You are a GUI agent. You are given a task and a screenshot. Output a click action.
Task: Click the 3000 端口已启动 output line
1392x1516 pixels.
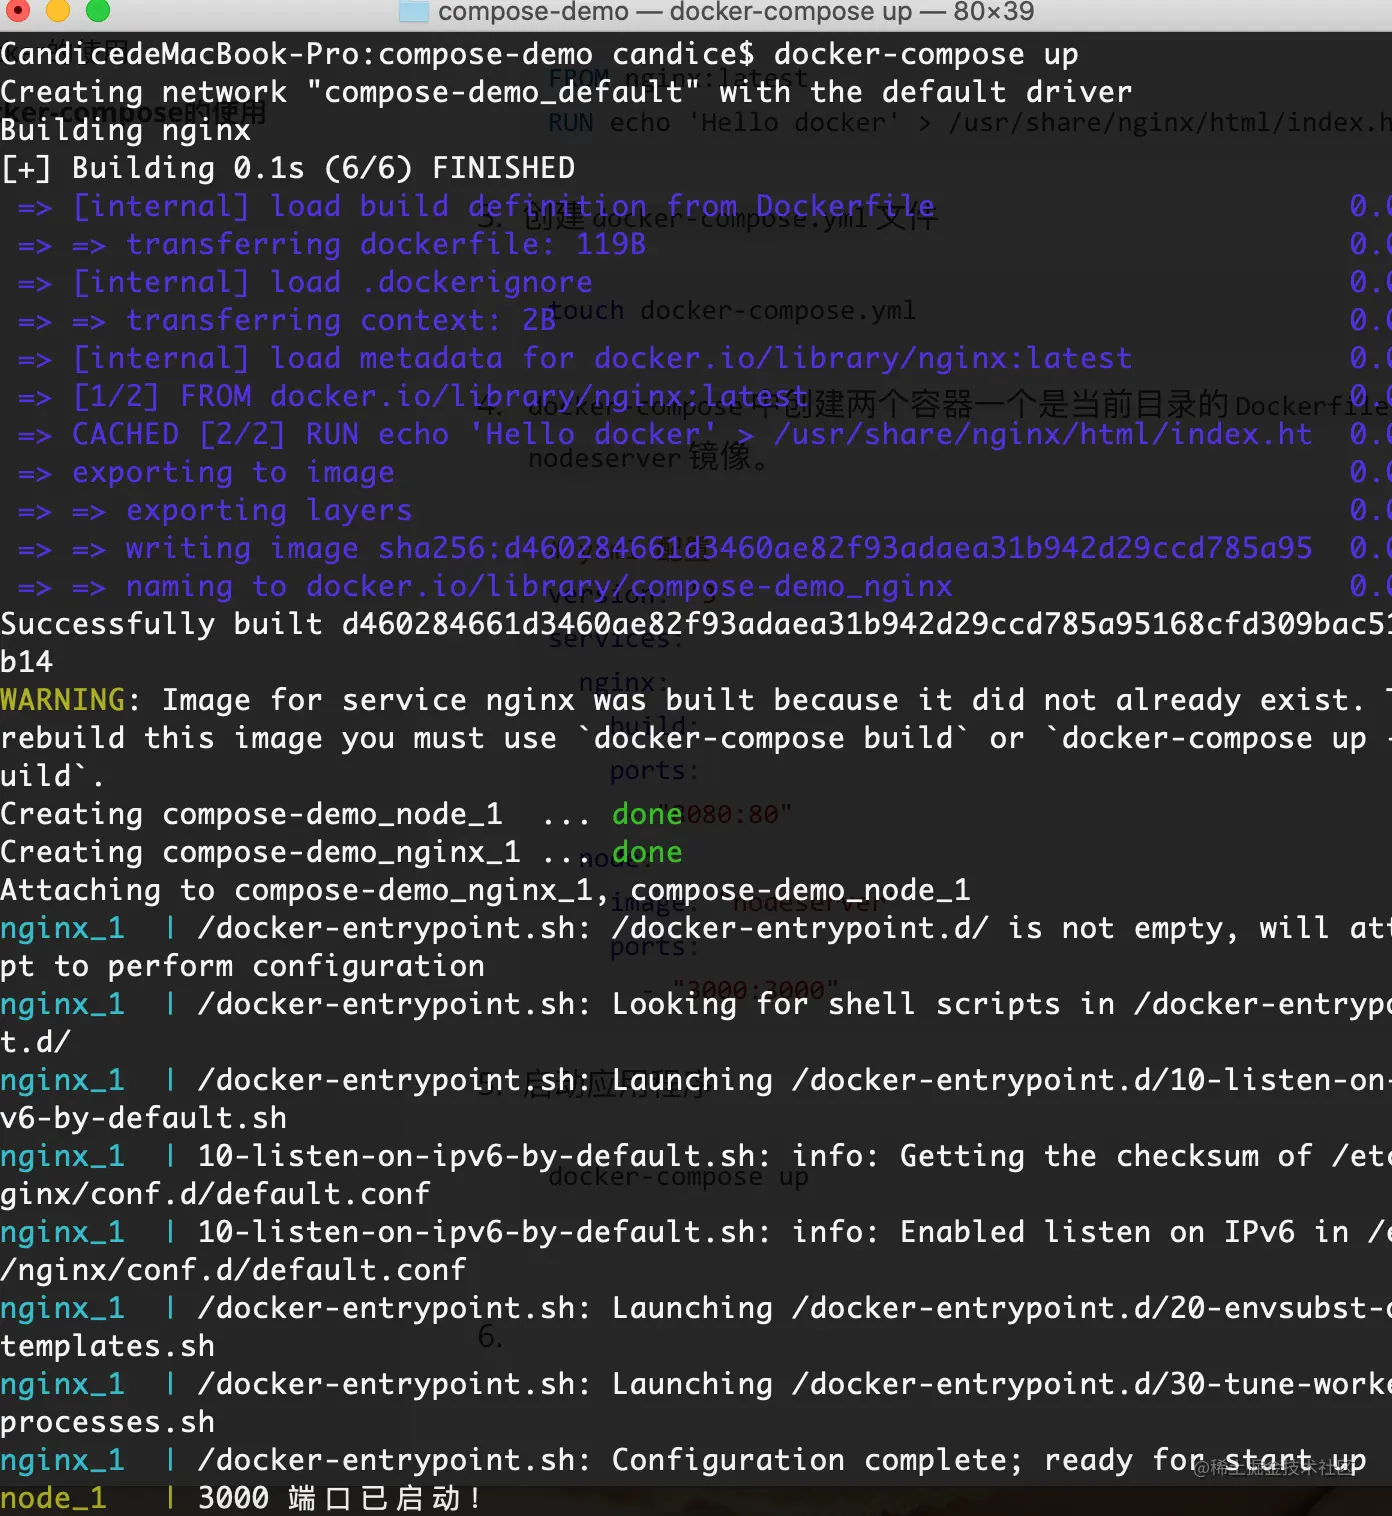click(x=340, y=1497)
